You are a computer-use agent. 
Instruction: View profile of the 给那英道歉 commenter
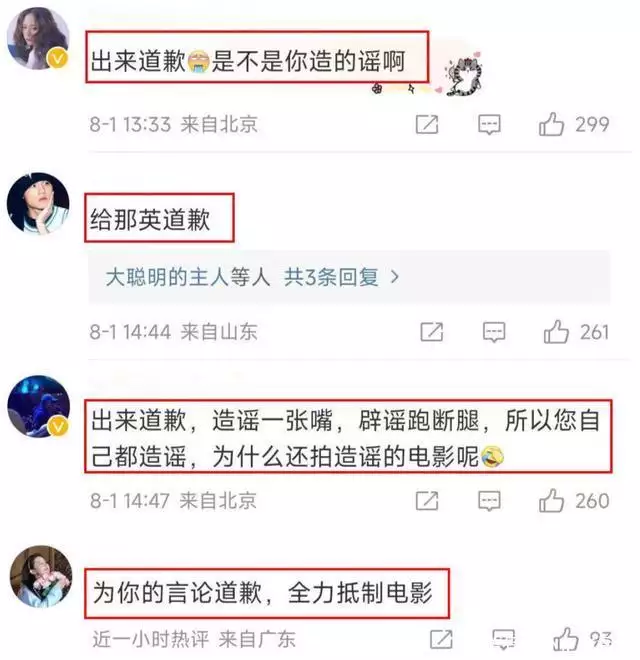[38, 203]
